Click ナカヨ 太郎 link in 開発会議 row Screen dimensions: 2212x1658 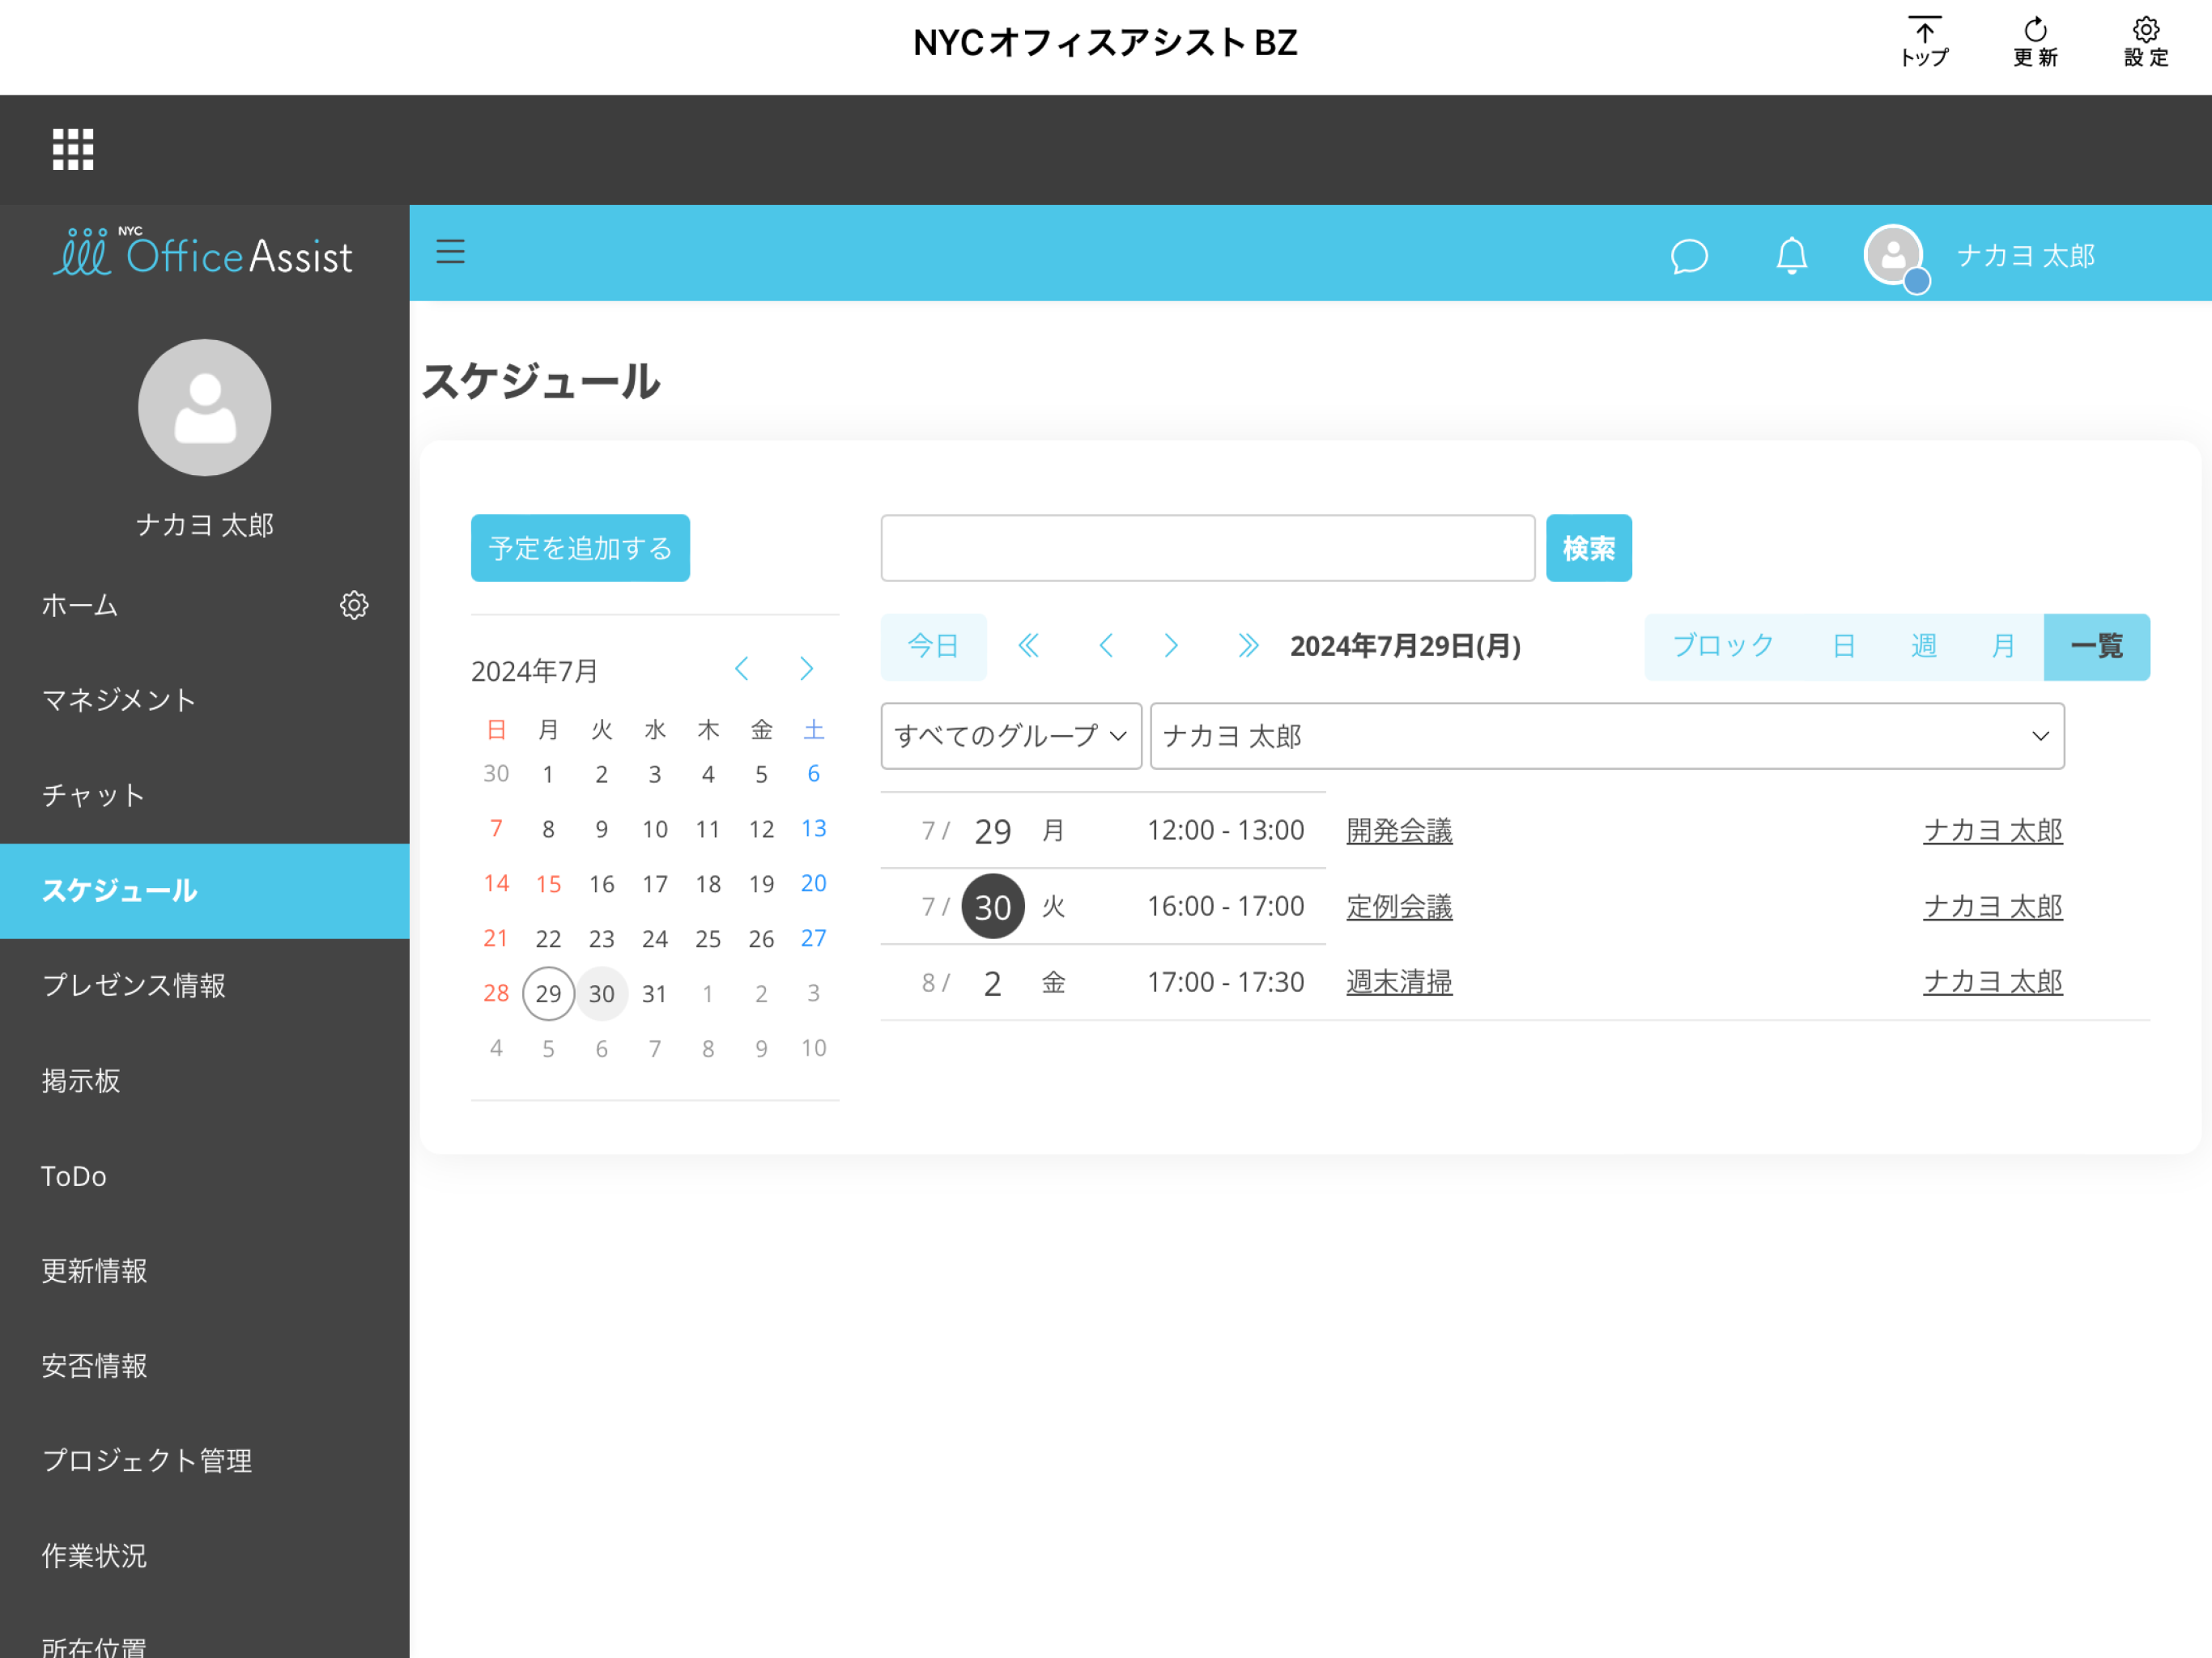(x=1993, y=831)
